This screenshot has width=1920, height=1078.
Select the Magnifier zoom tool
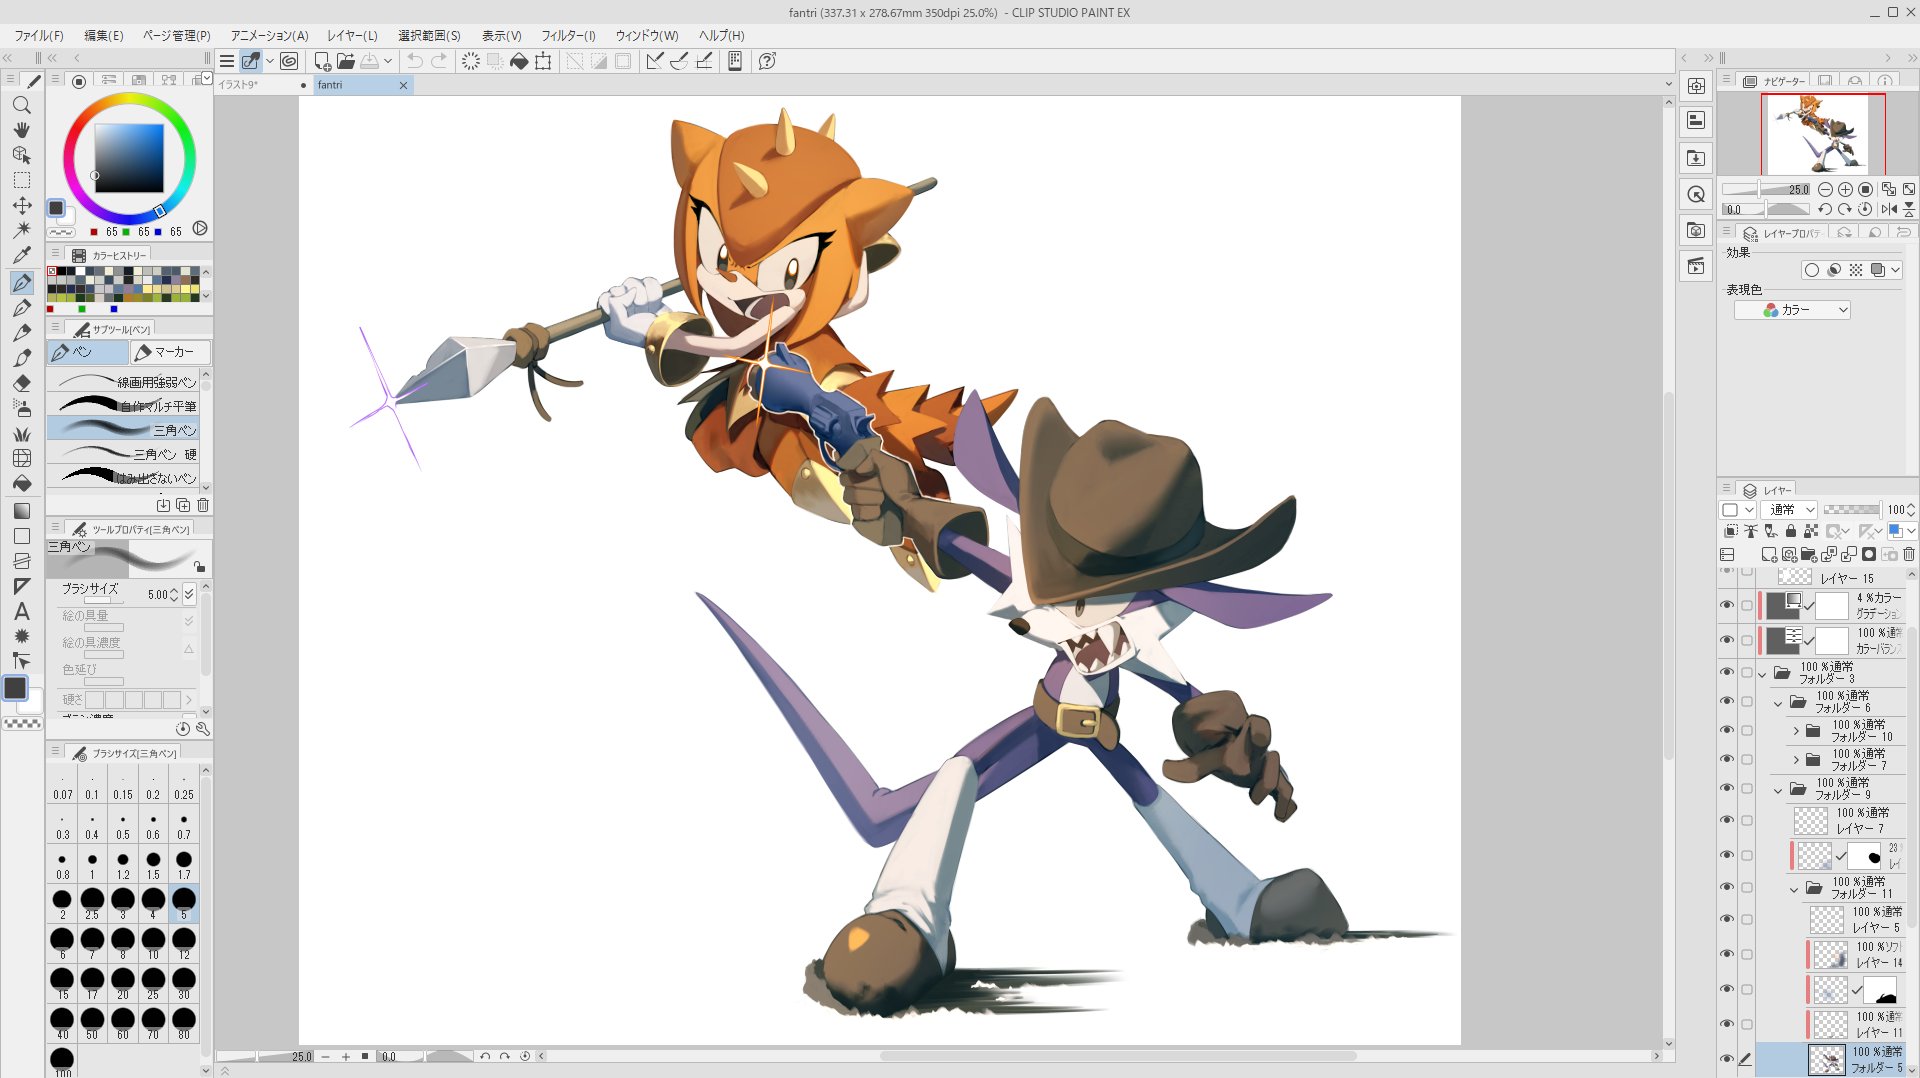pyautogui.click(x=21, y=105)
